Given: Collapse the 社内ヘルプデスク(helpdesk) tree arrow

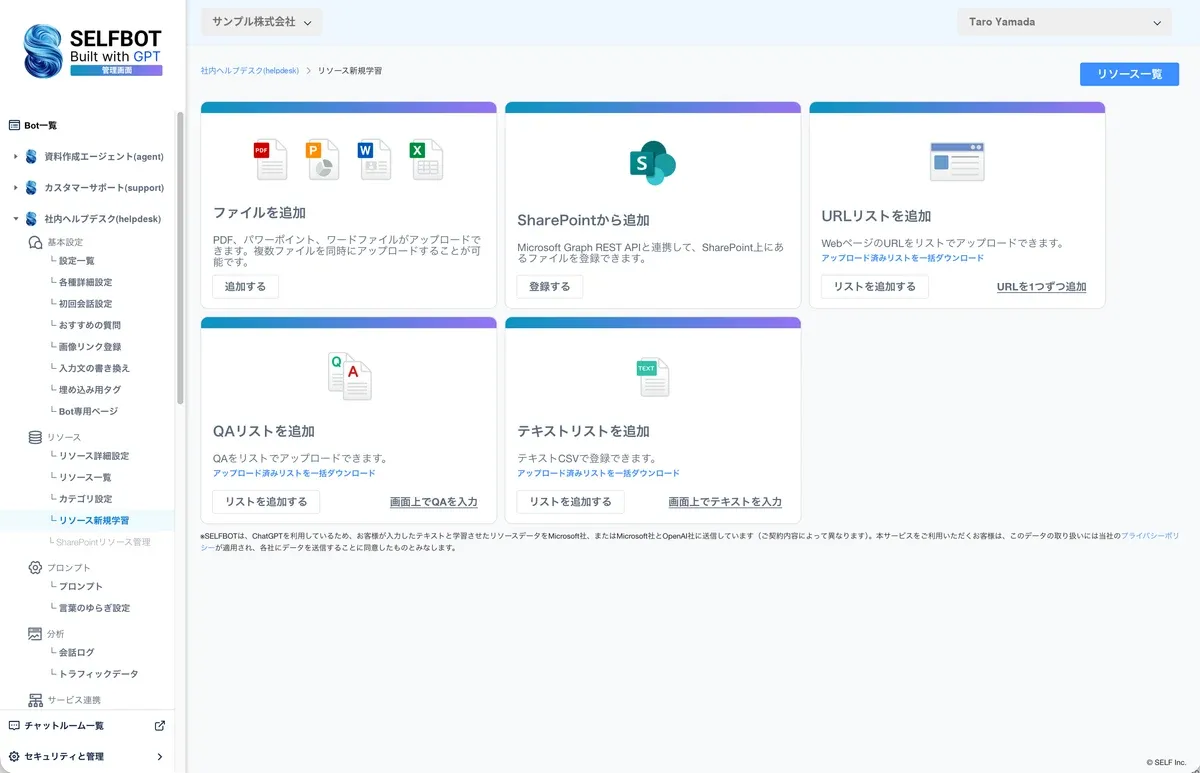Looking at the screenshot, I should point(15,219).
